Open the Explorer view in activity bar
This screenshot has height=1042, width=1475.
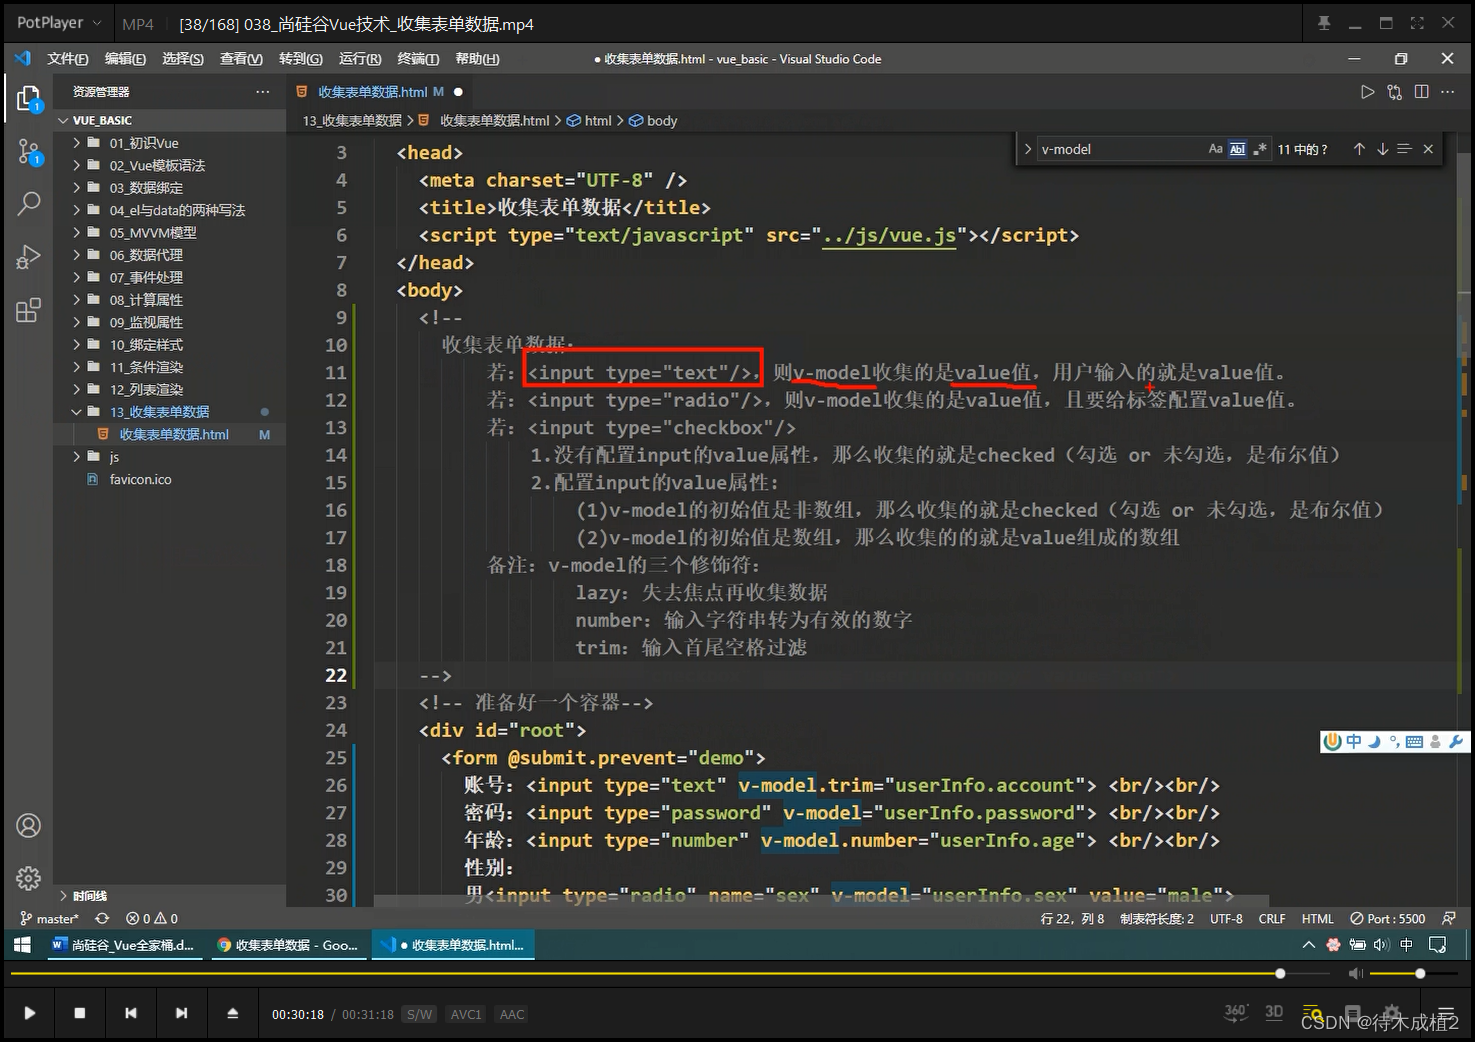point(28,98)
